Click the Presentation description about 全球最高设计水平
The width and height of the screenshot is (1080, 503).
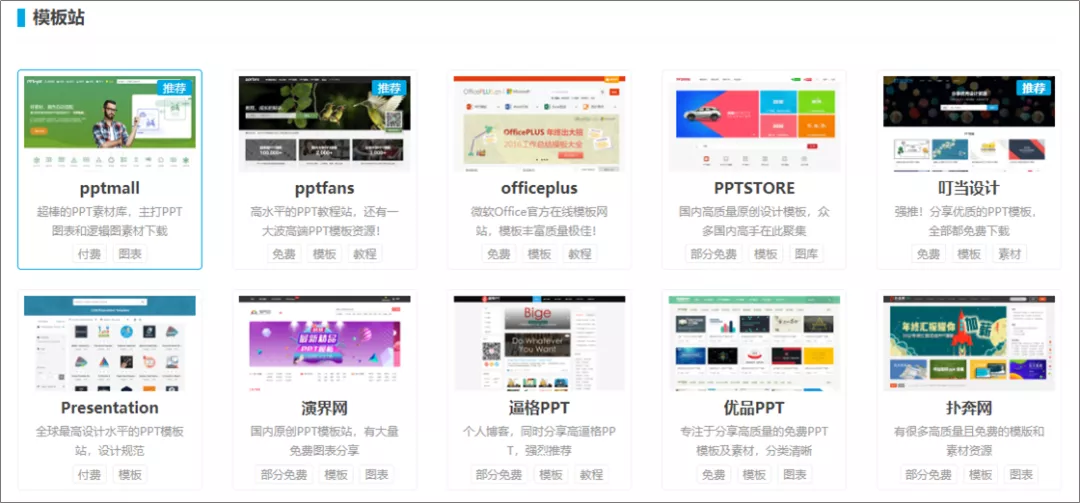coord(110,442)
